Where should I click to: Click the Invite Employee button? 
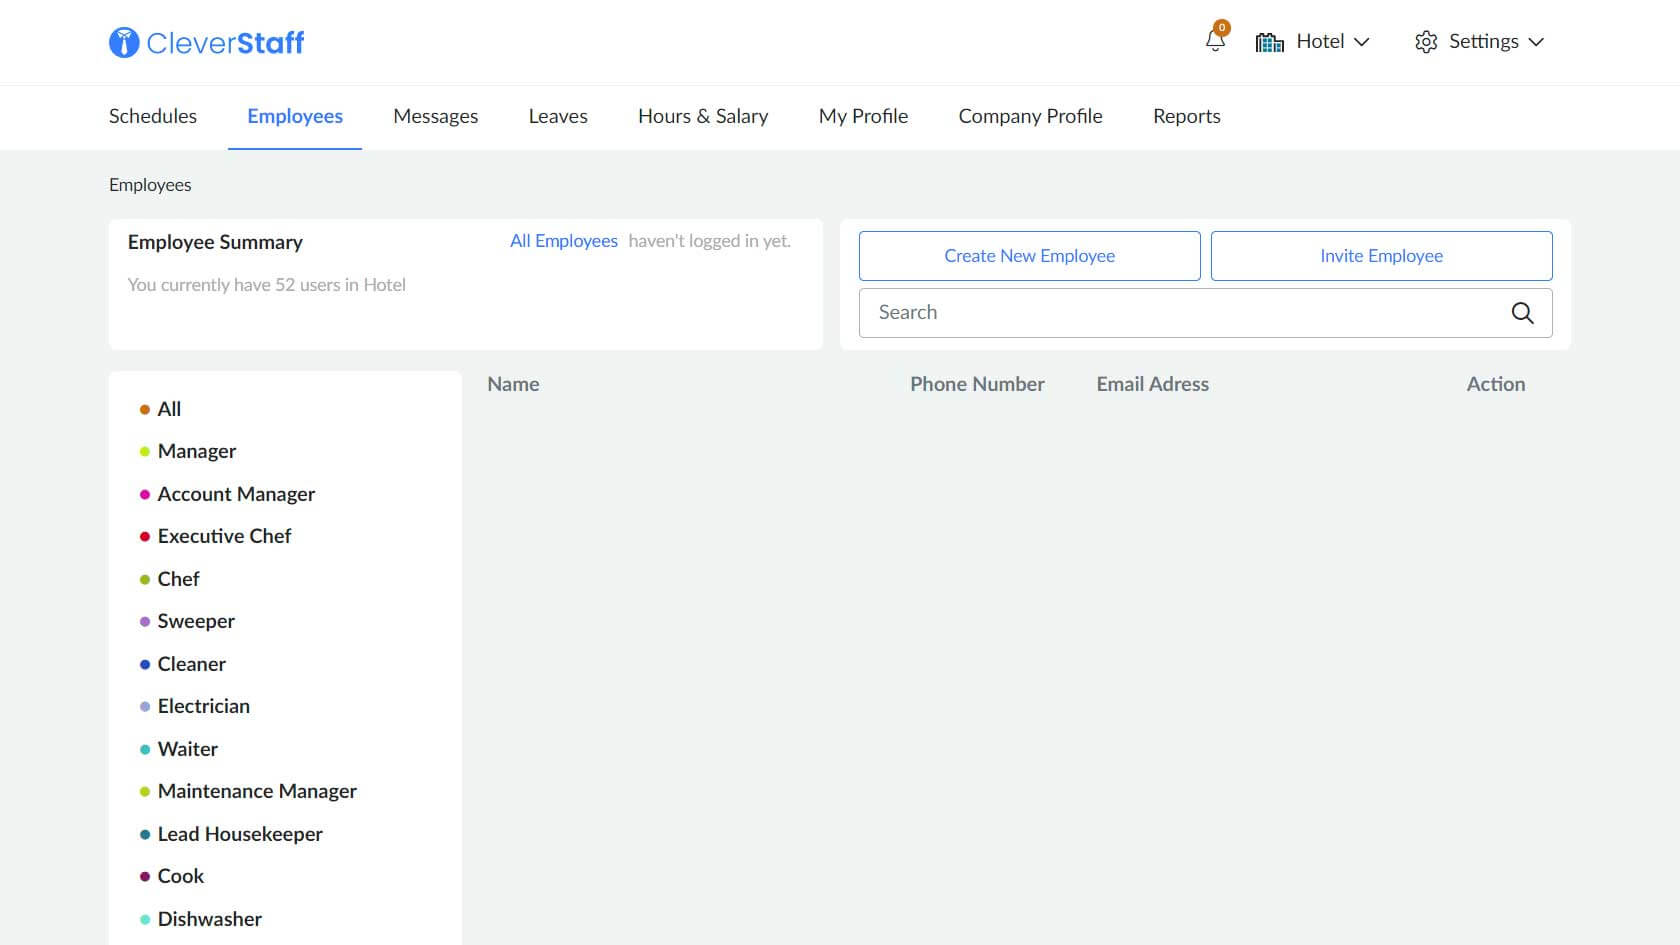click(1381, 256)
